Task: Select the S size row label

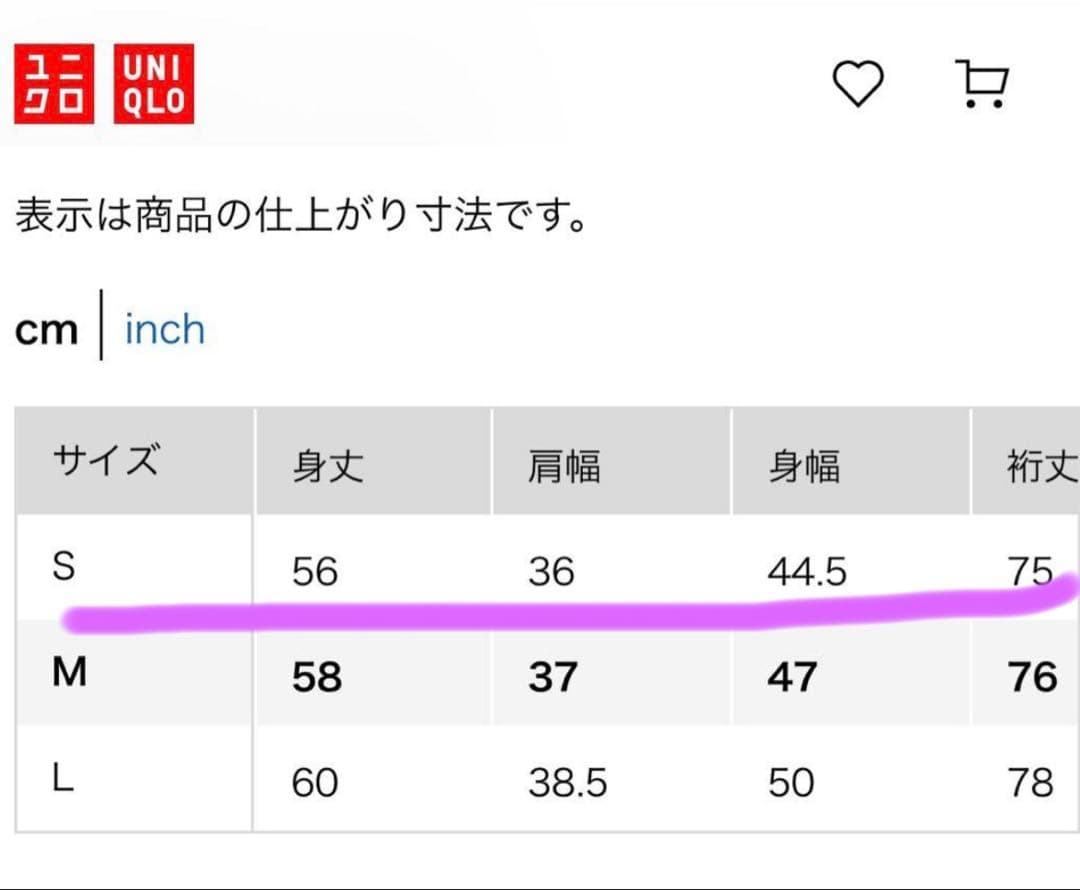Action: [x=64, y=568]
